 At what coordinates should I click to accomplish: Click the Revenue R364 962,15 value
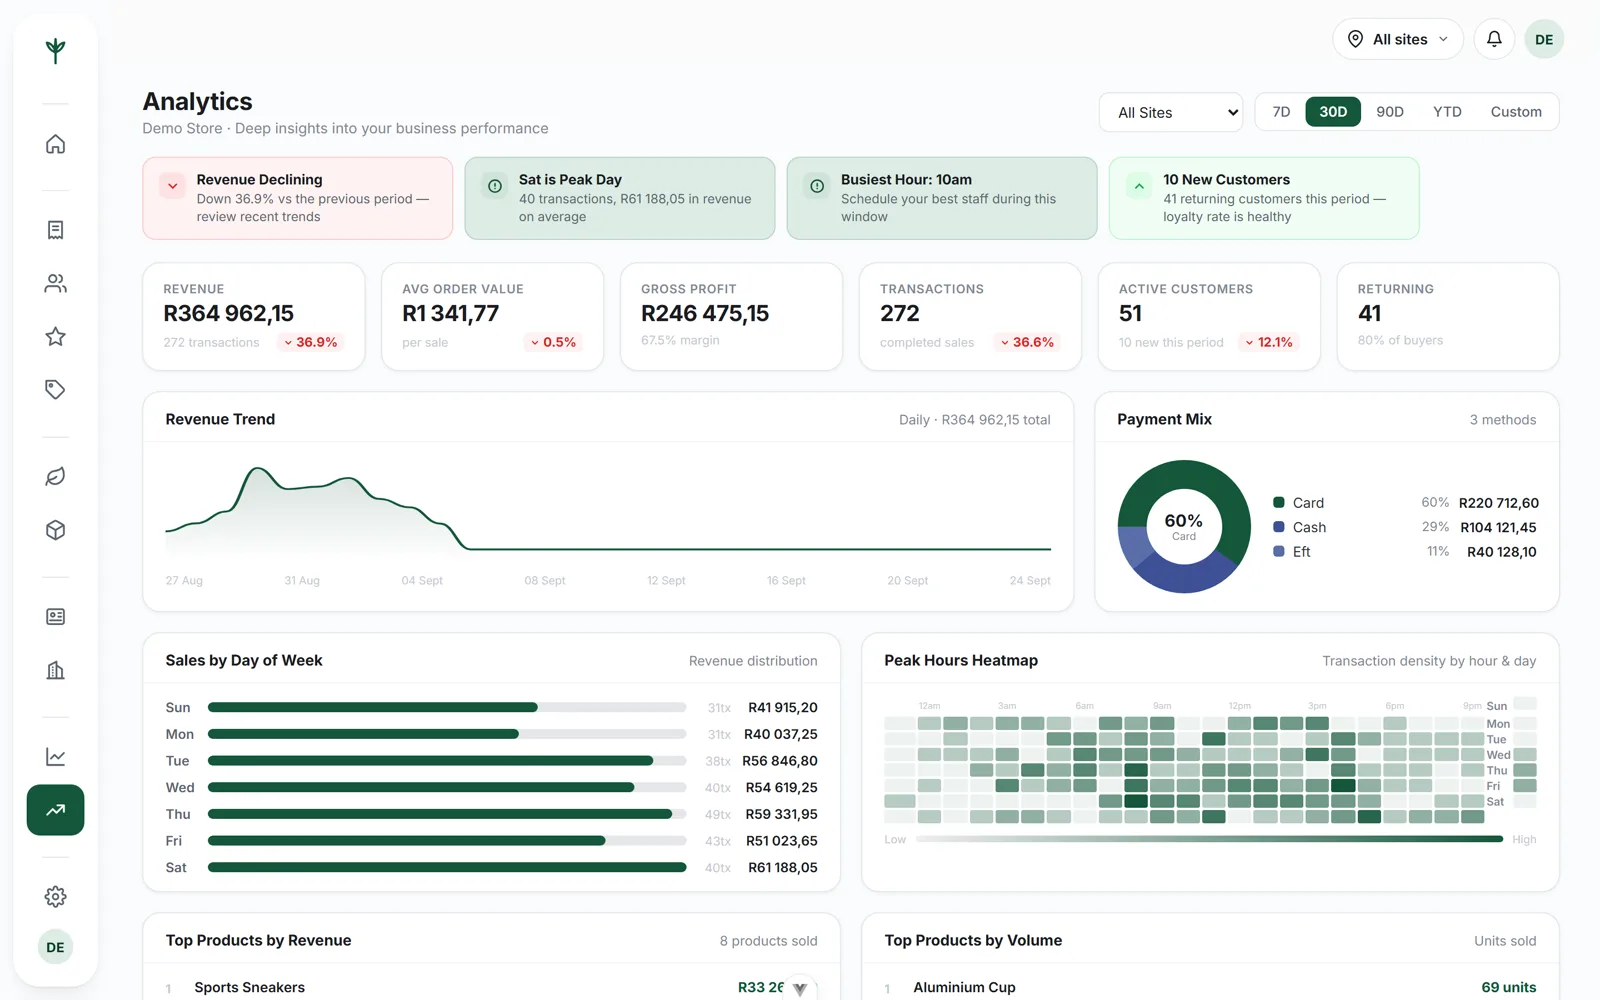click(229, 314)
